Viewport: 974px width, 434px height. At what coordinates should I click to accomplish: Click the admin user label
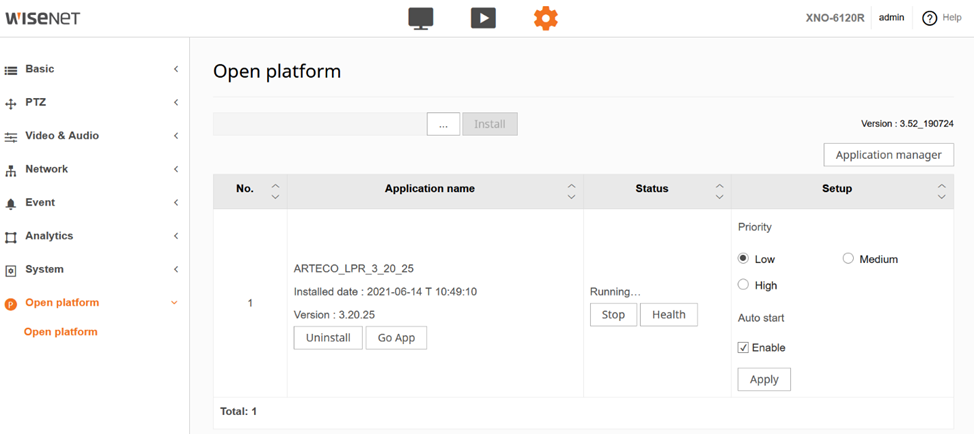point(891,18)
